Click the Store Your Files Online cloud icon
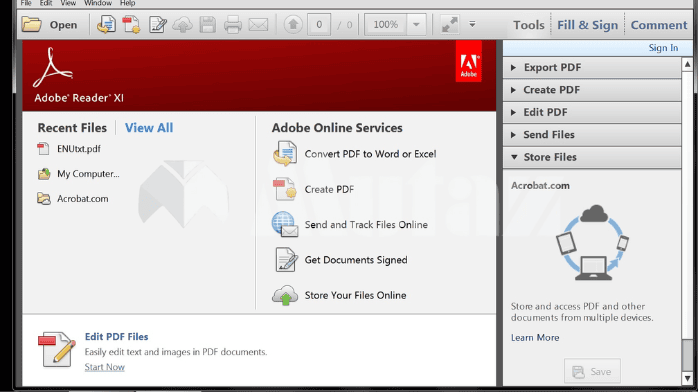Image resolution: width=698 pixels, height=392 pixels. pyautogui.click(x=285, y=295)
